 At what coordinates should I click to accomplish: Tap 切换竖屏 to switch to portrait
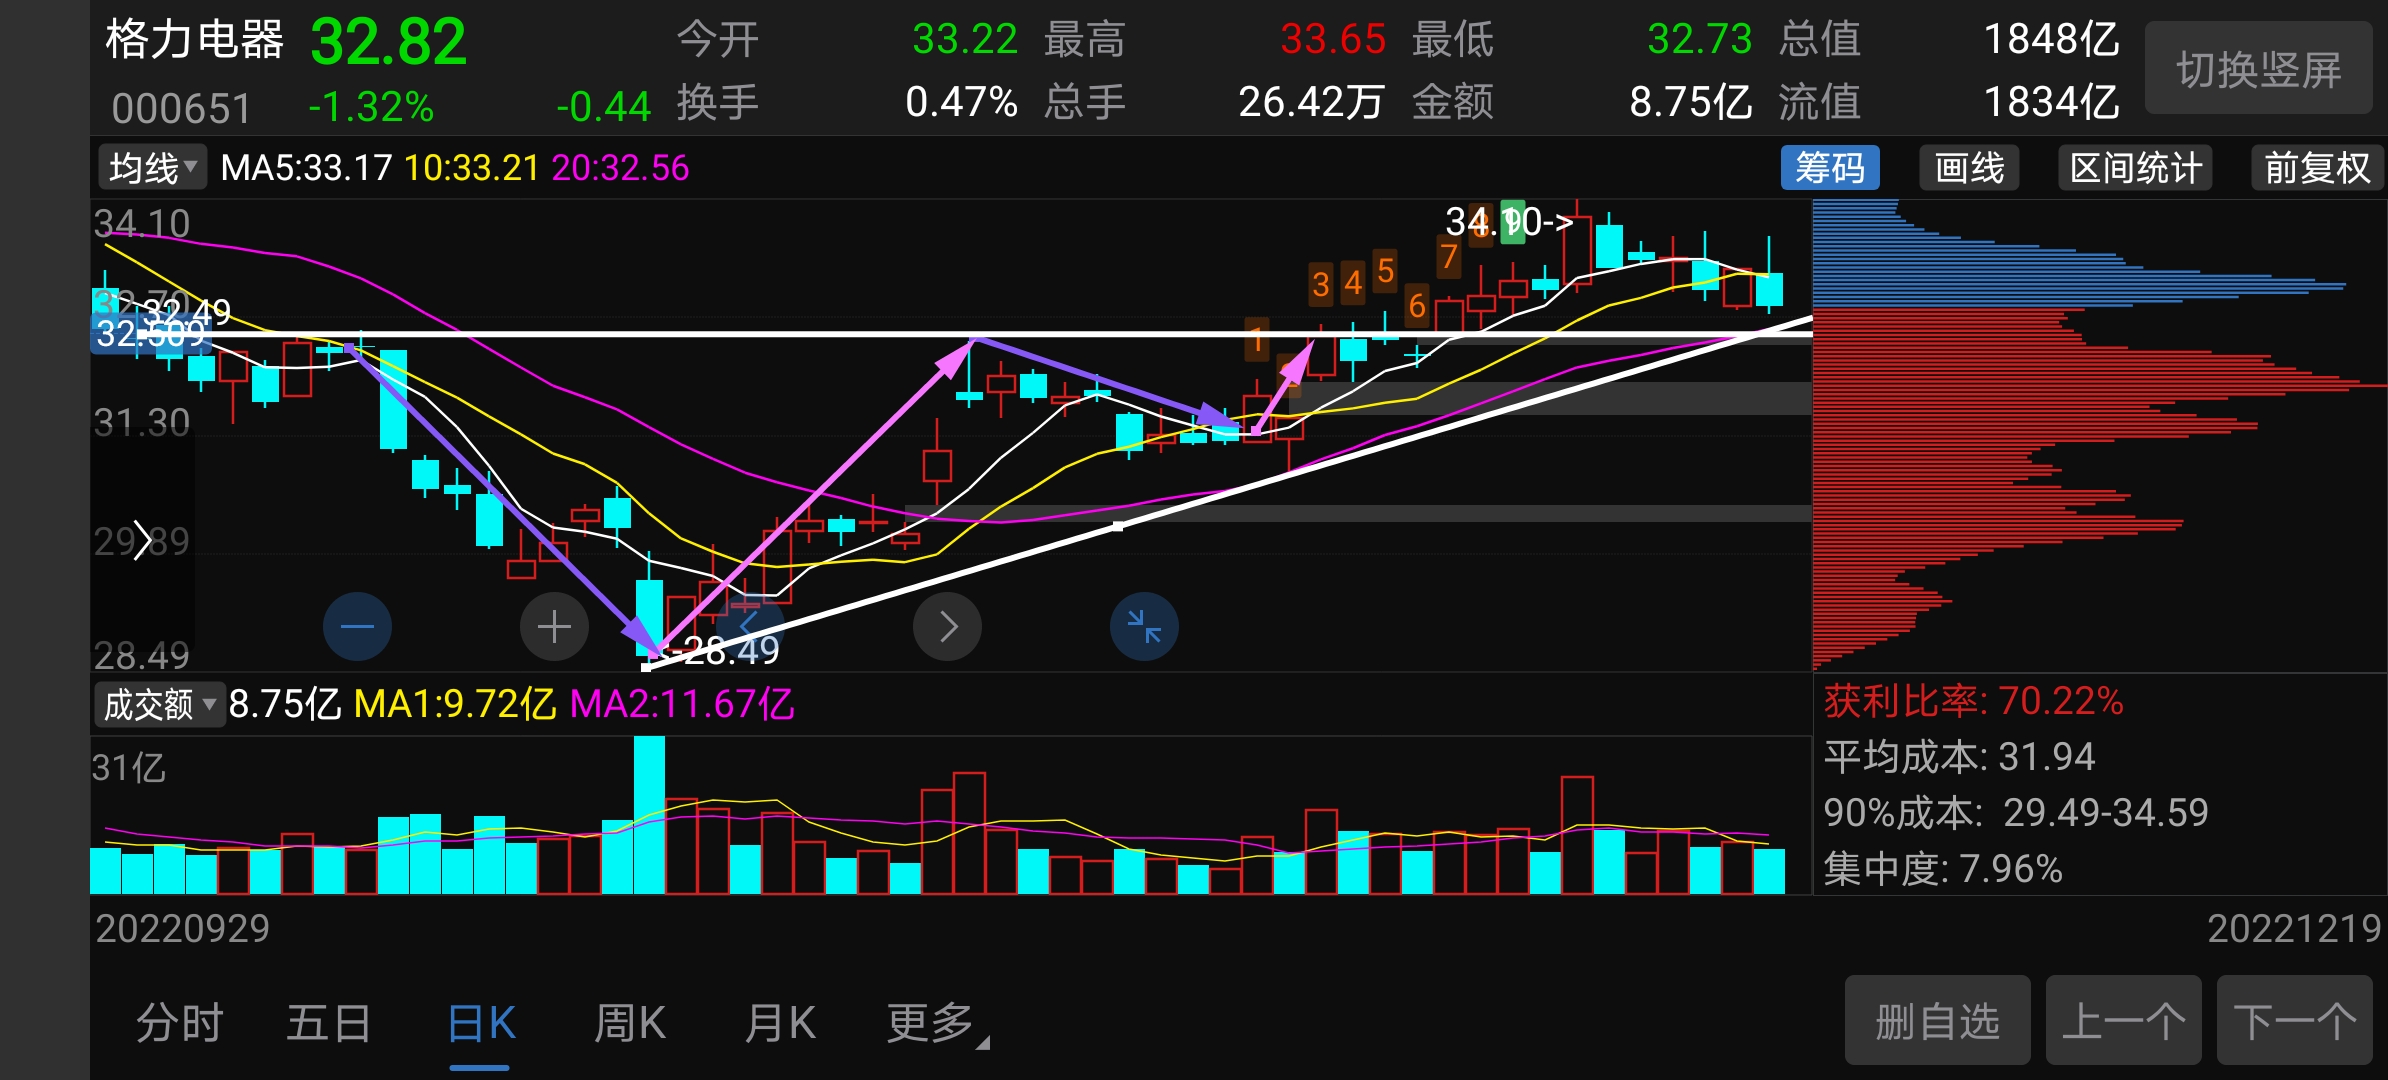coord(2259,69)
